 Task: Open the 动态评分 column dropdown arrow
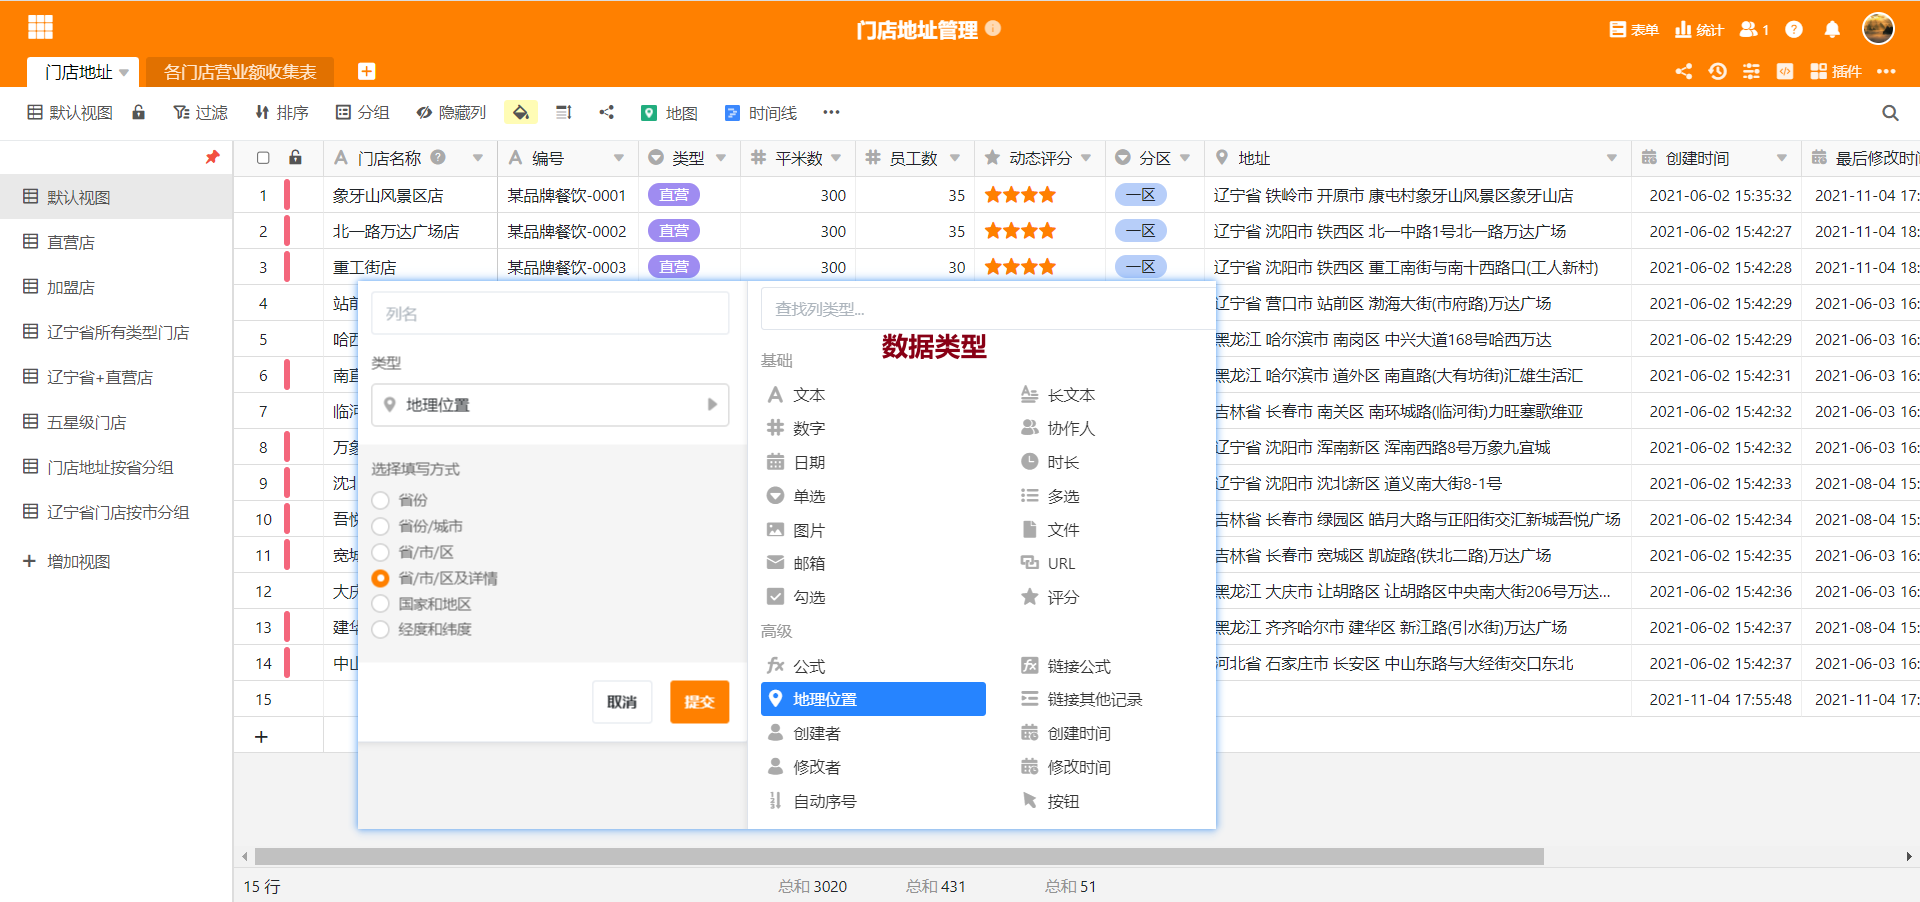click(x=1086, y=158)
